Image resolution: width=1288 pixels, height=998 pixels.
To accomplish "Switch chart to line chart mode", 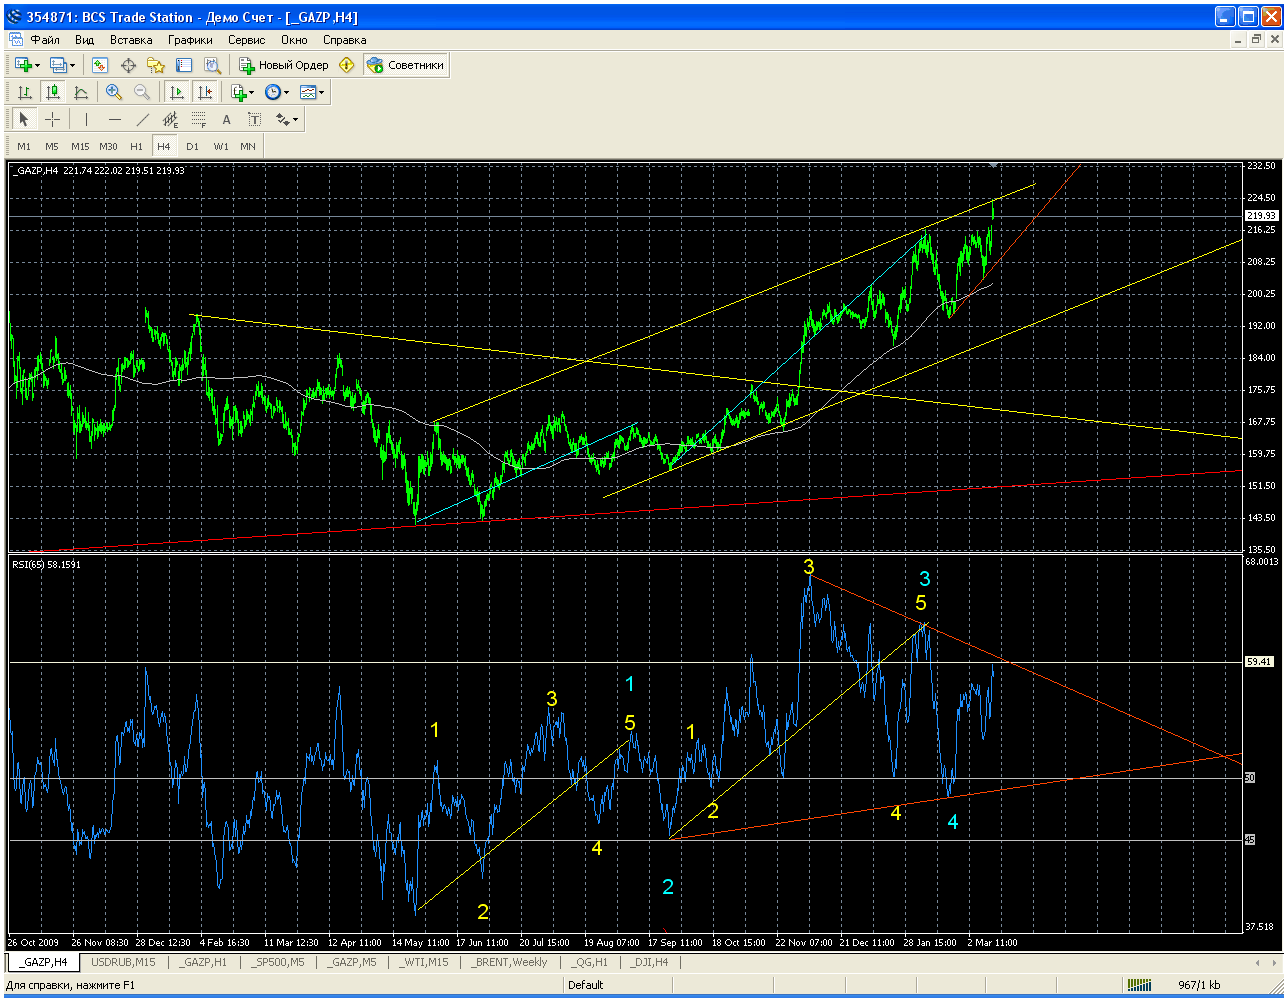I will (81, 92).
